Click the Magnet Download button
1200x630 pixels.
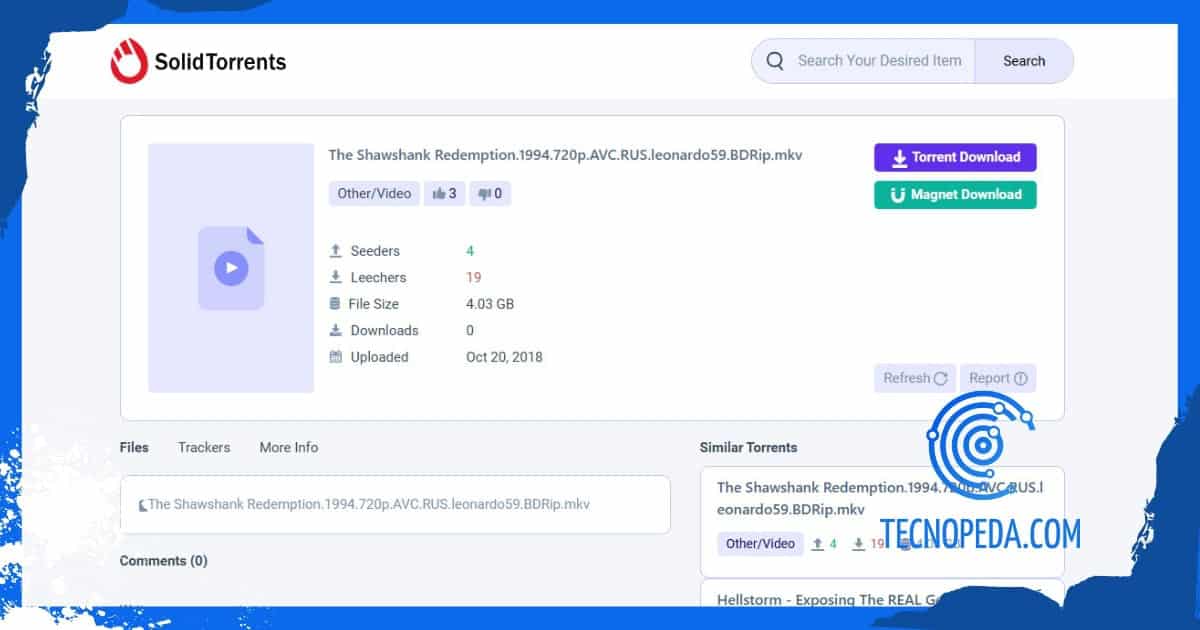(955, 195)
